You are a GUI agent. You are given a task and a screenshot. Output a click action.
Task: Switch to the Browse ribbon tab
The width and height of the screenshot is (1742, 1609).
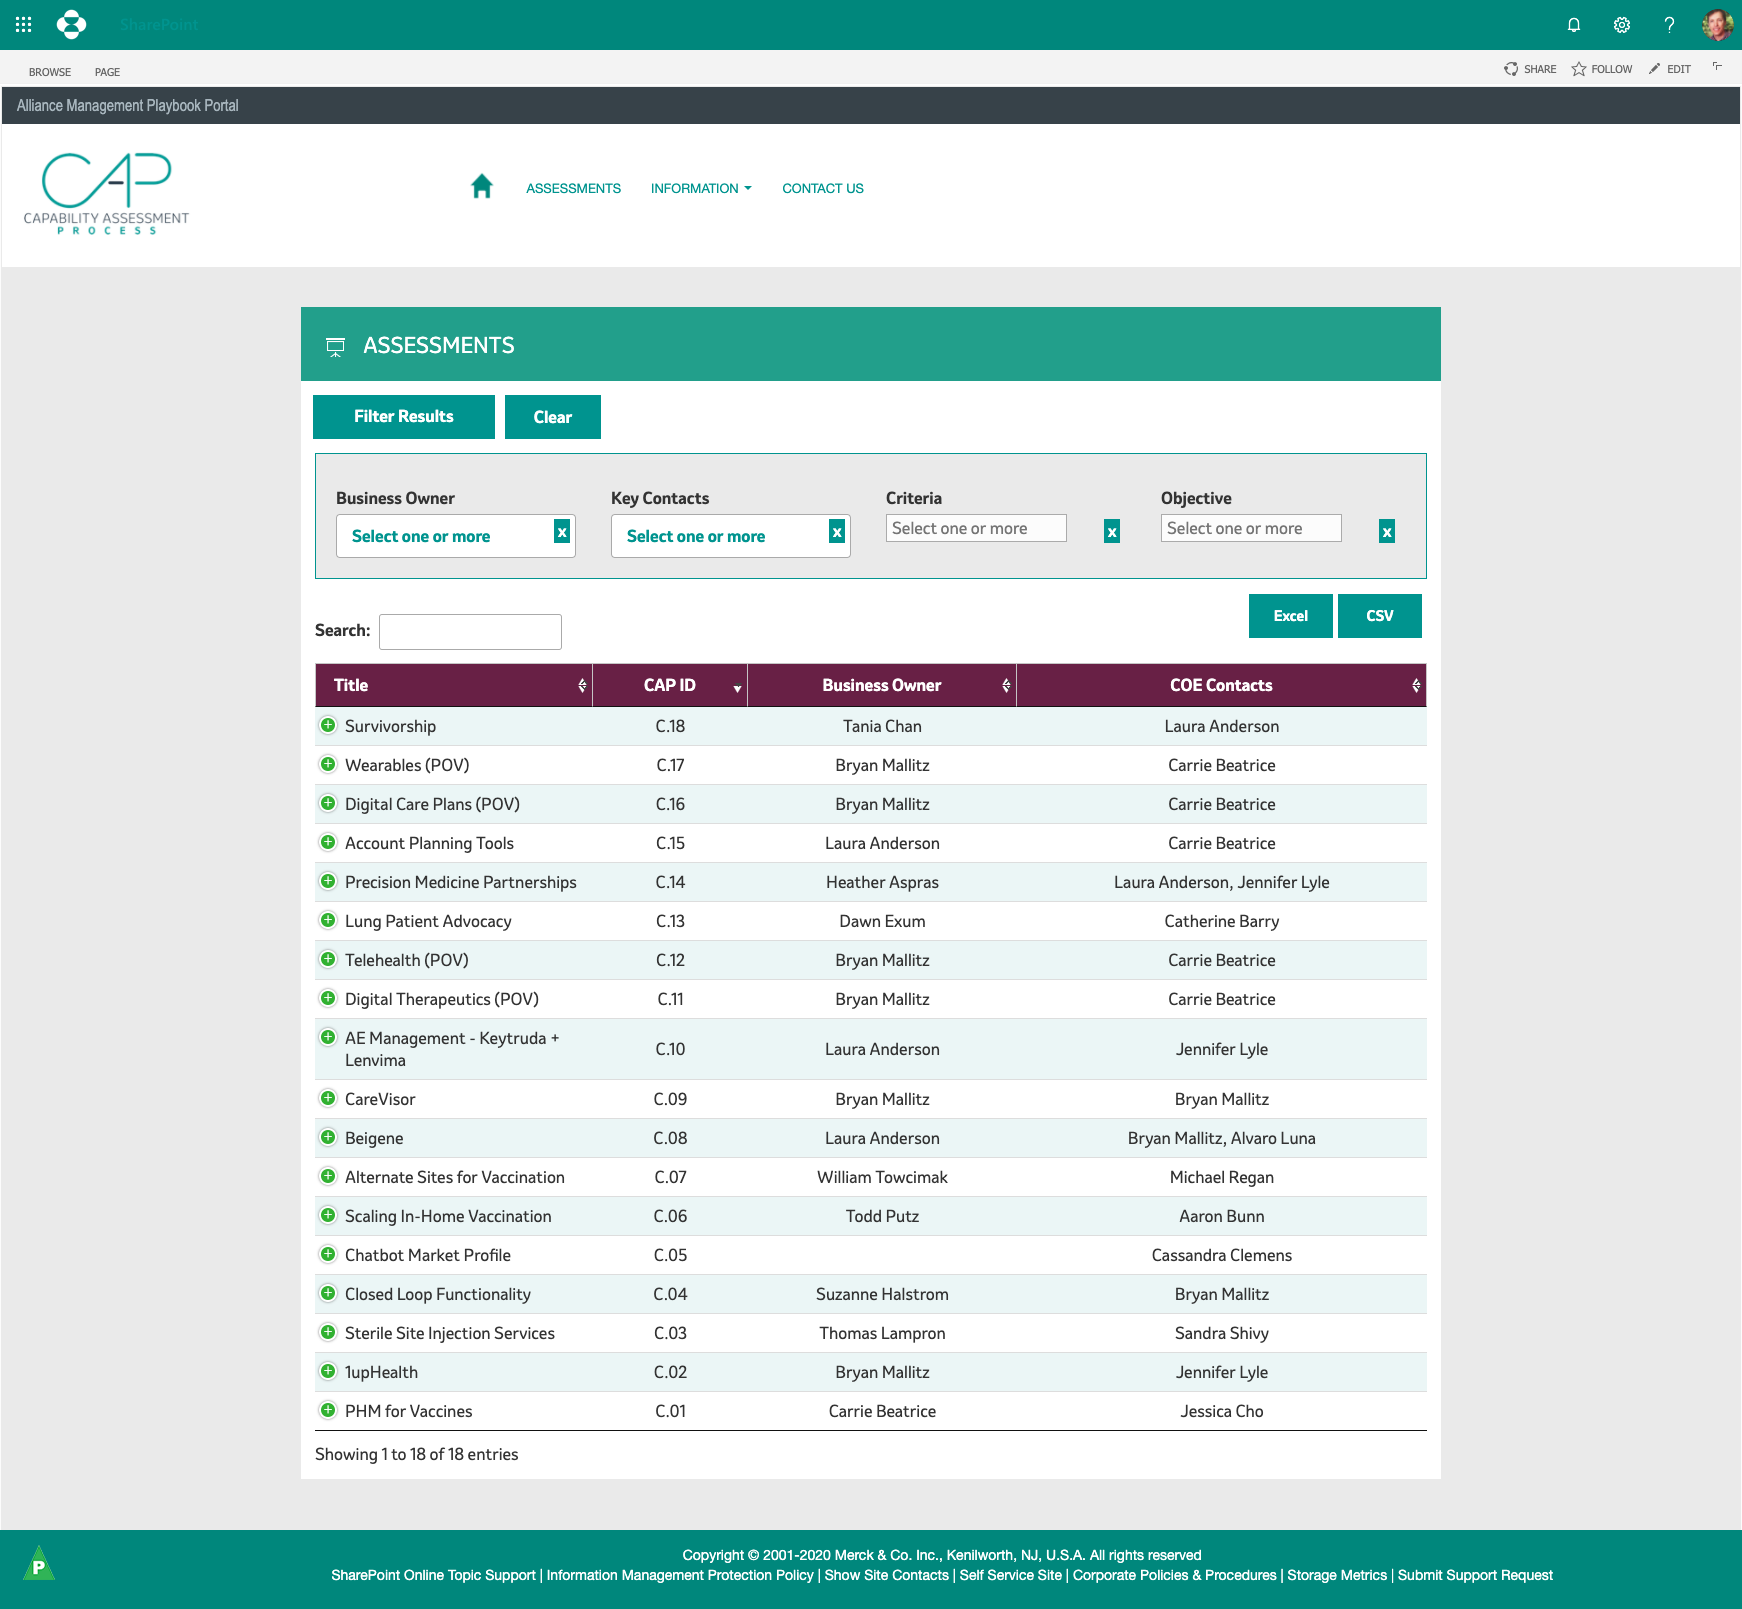click(x=50, y=72)
